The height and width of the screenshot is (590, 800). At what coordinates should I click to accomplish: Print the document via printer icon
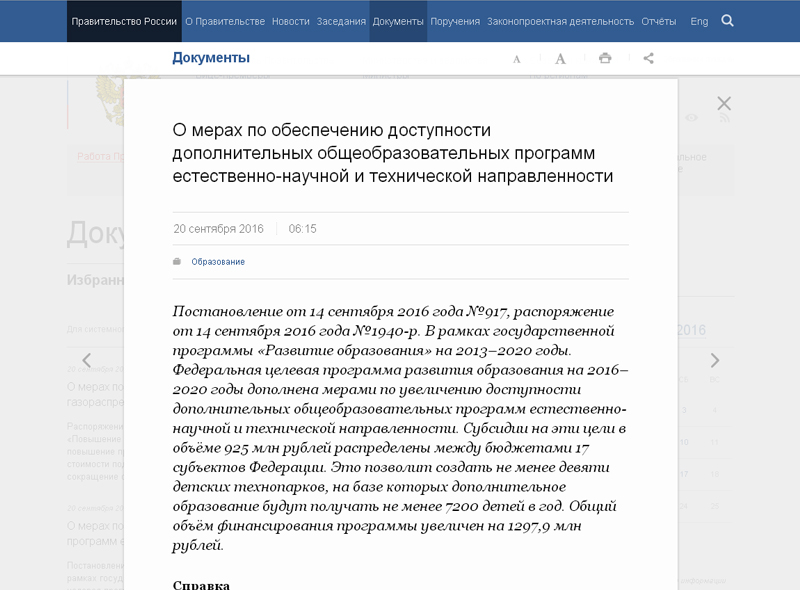605,58
